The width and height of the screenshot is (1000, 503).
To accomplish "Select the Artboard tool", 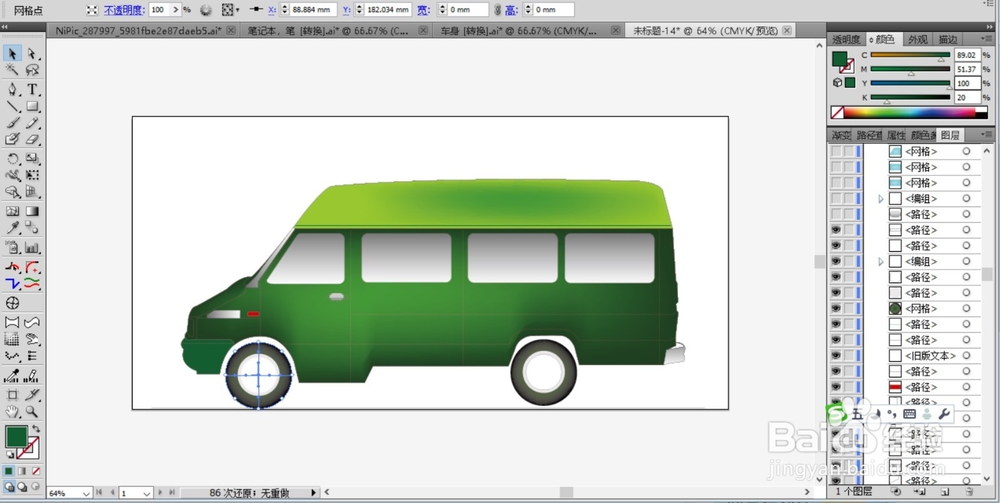I will click(x=13, y=394).
